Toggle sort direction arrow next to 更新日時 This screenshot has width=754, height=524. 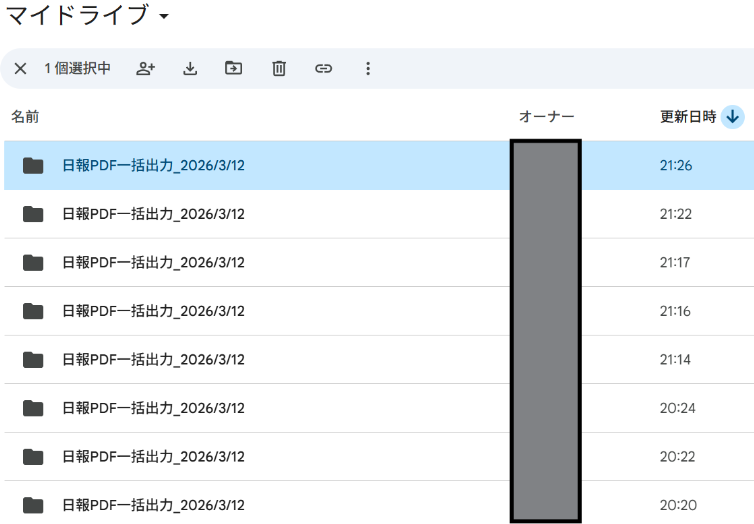[733, 117]
